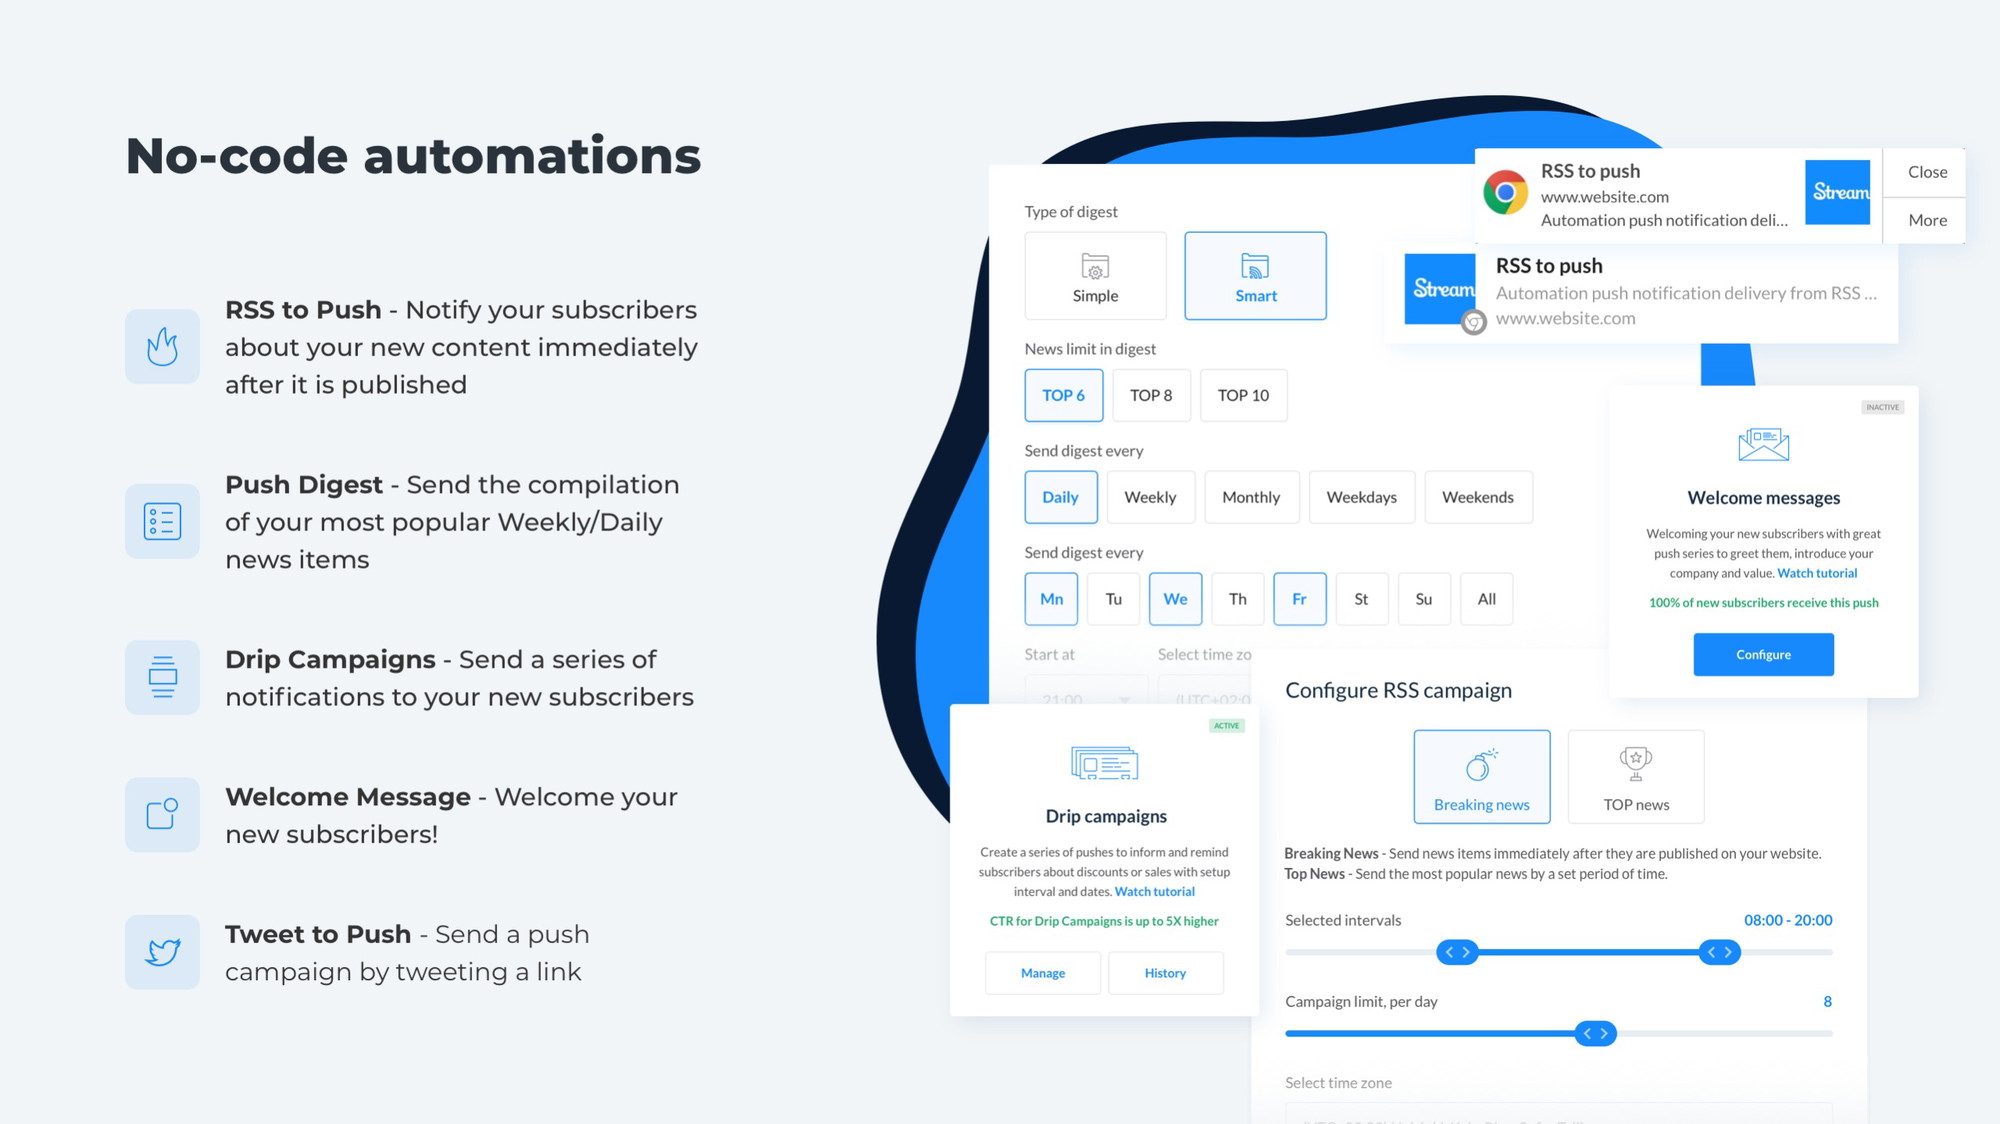The width and height of the screenshot is (2000, 1124).
Task: Toggle the Daily send frequency option
Action: pyautogui.click(x=1060, y=496)
